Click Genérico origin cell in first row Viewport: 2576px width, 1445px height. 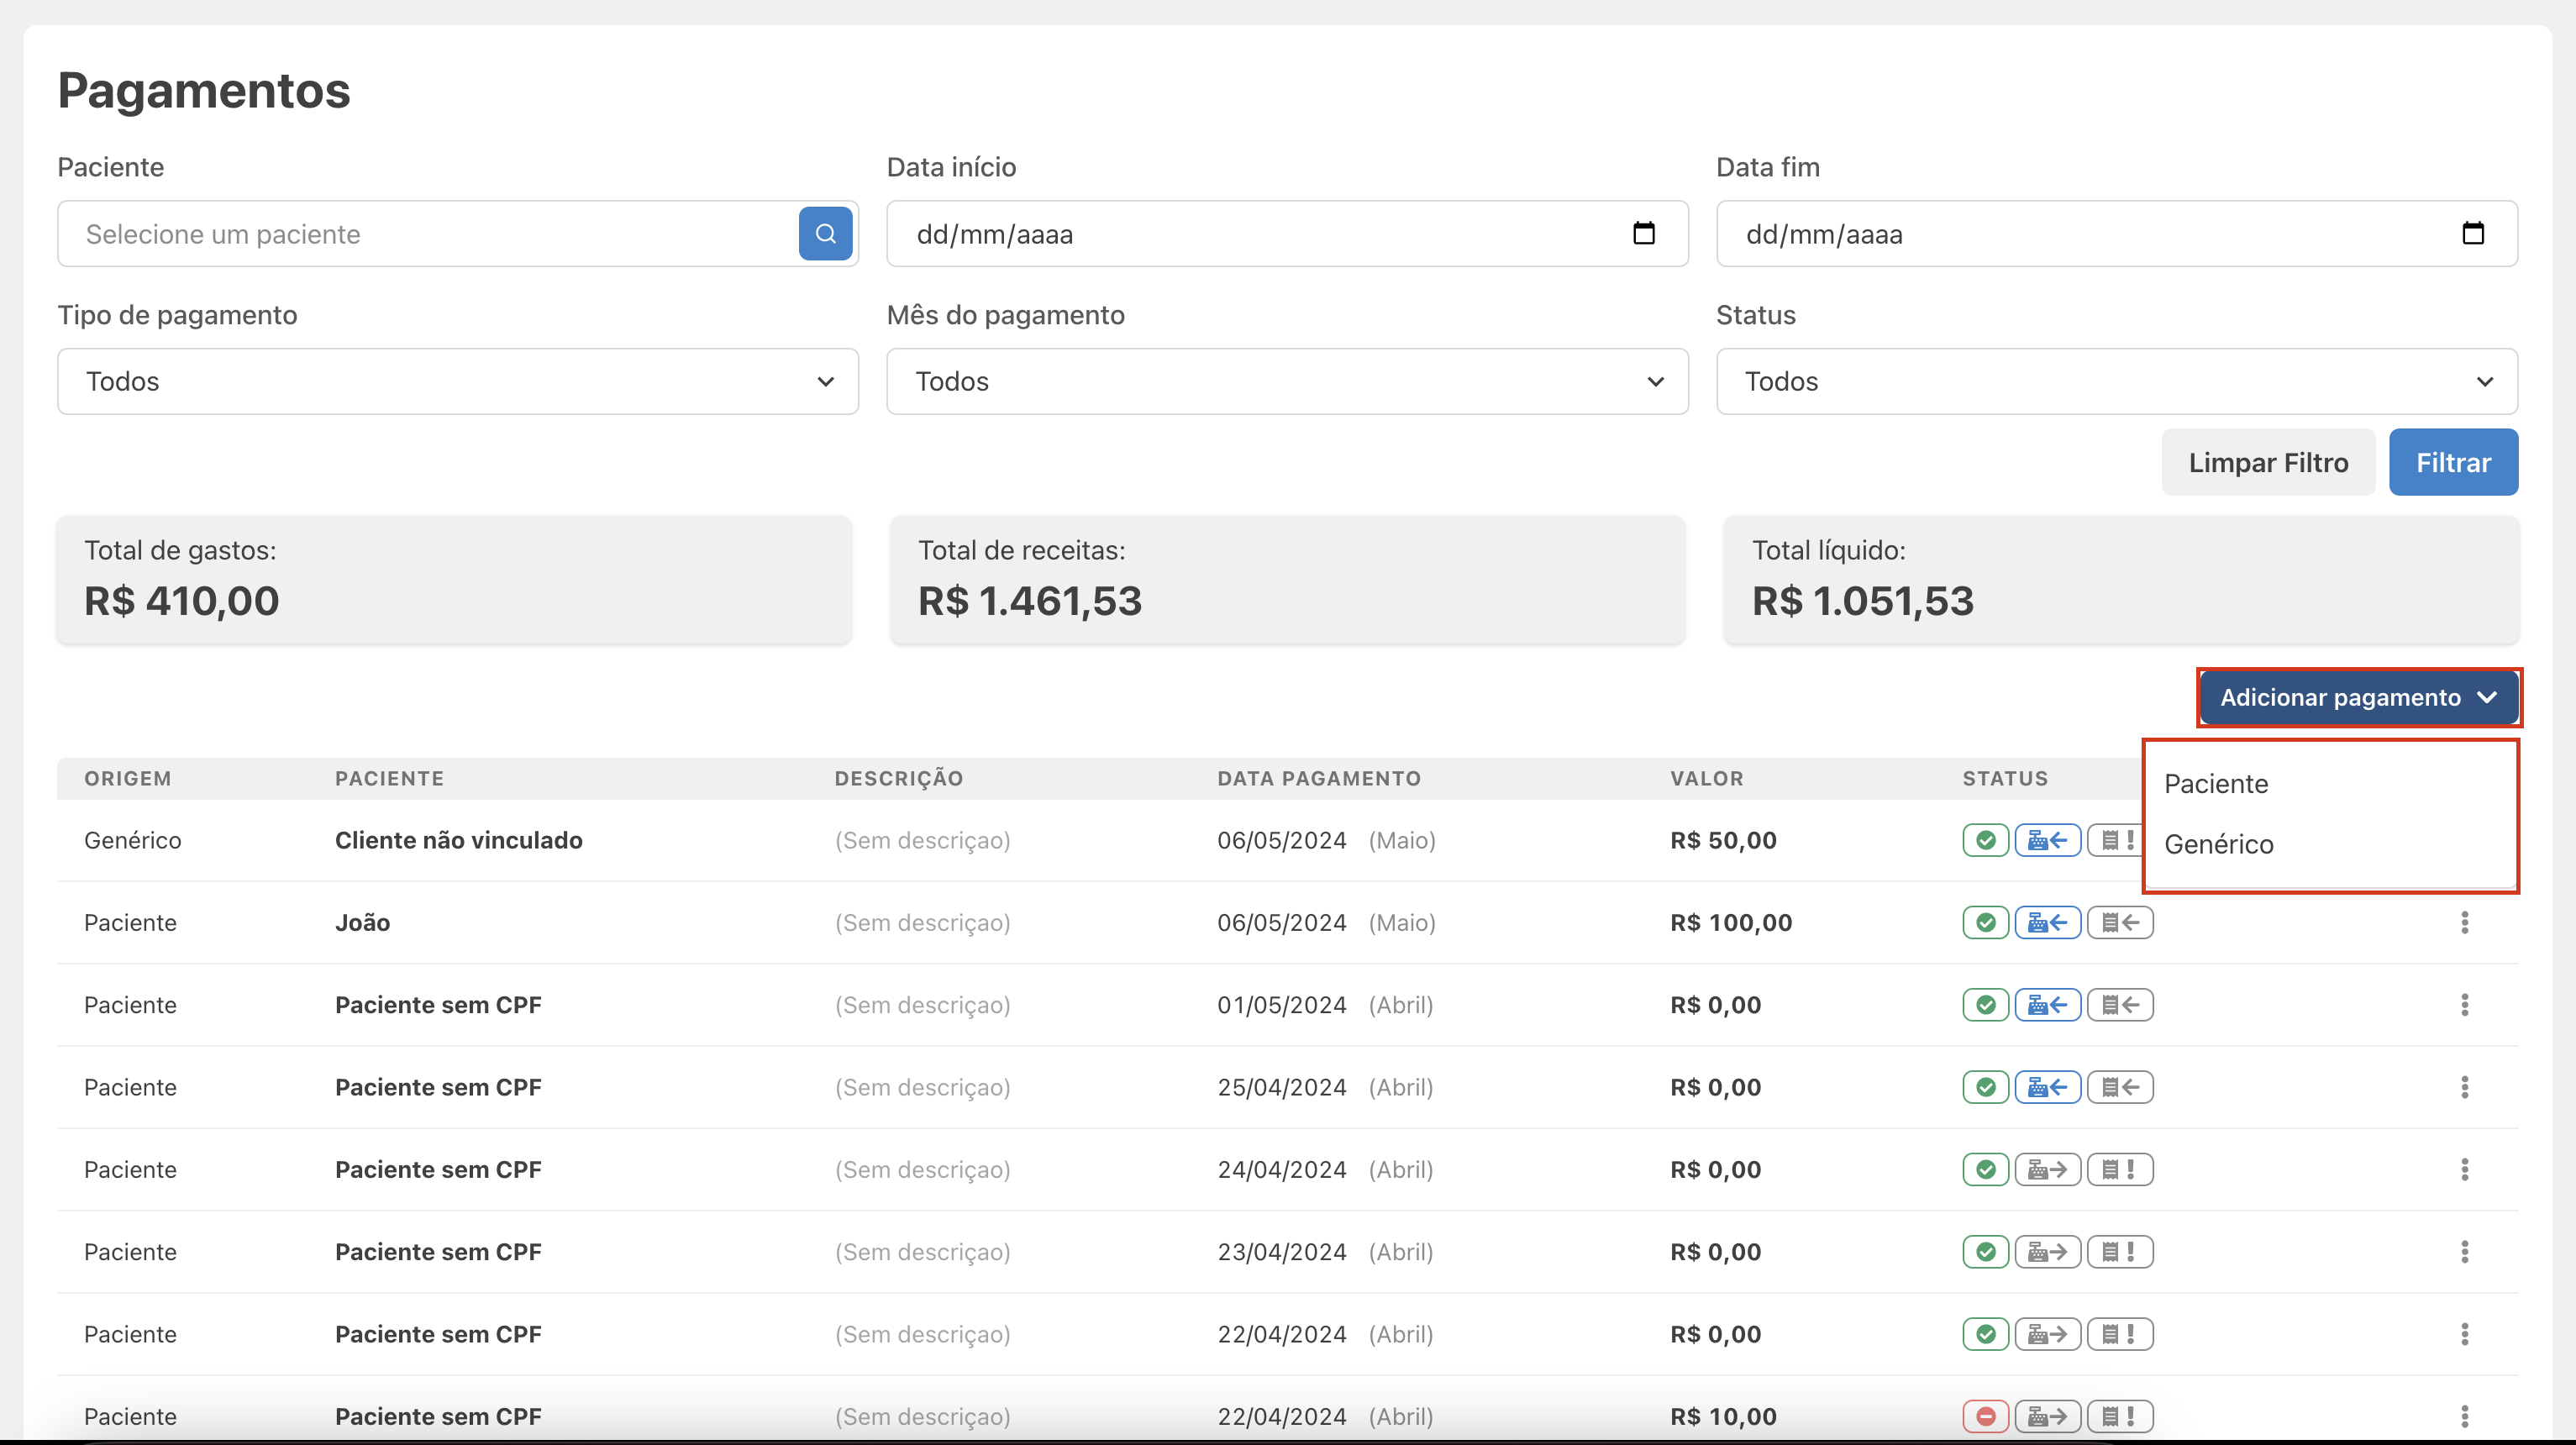[133, 840]
